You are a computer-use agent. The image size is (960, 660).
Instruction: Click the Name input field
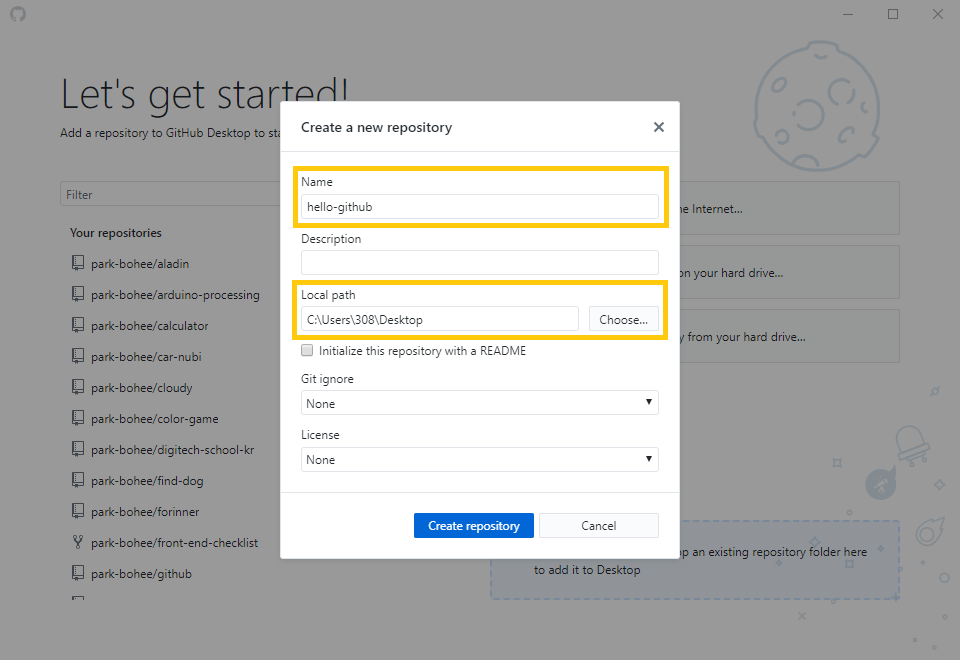479,207
